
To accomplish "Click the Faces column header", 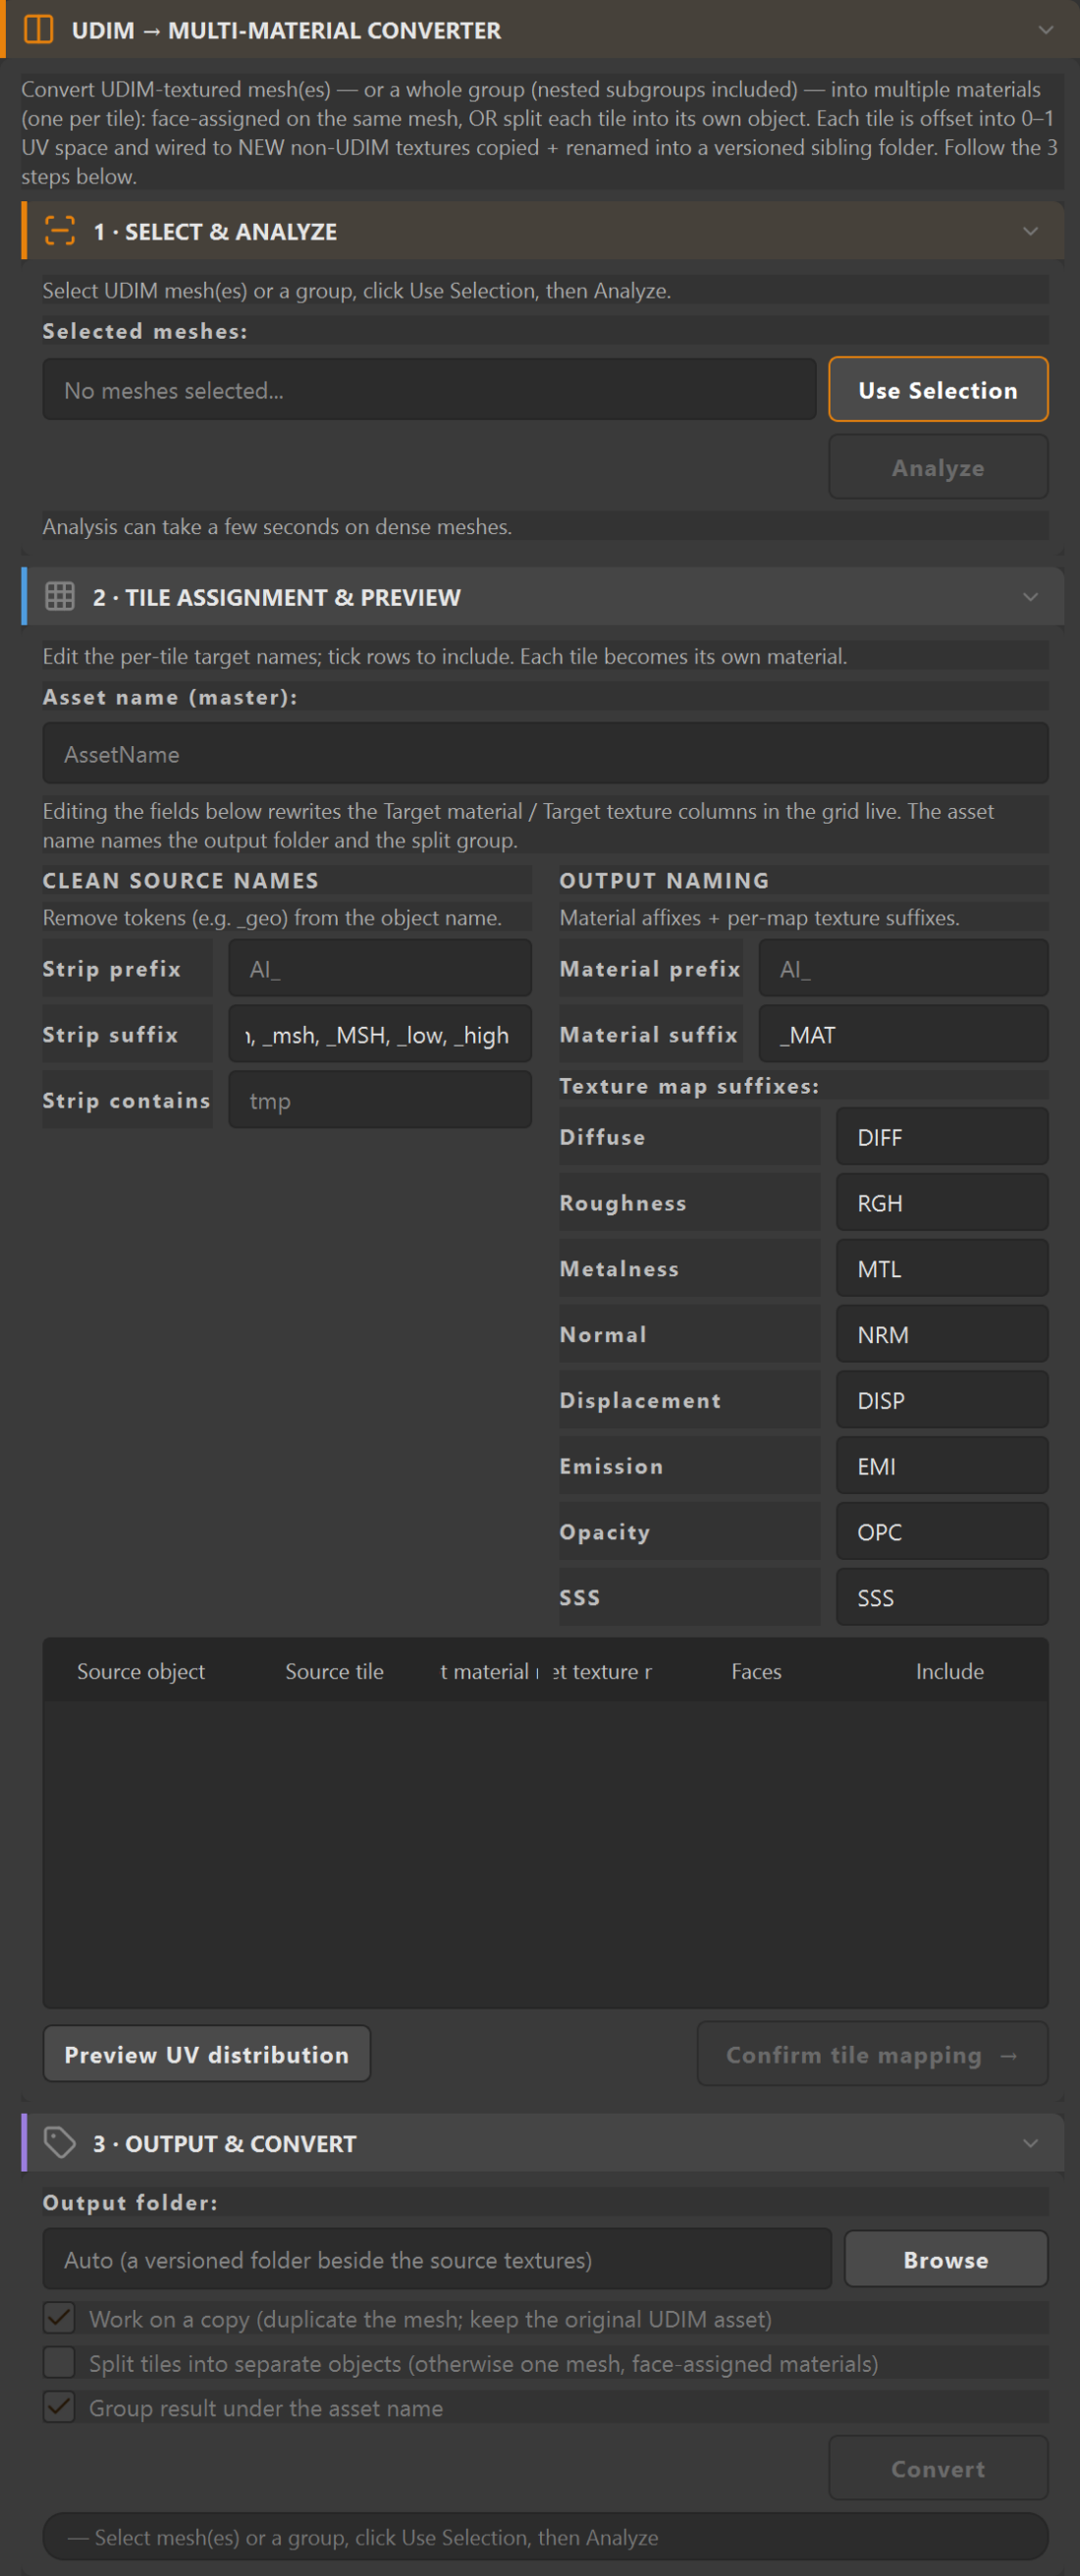I will (x=756, y=1670).
